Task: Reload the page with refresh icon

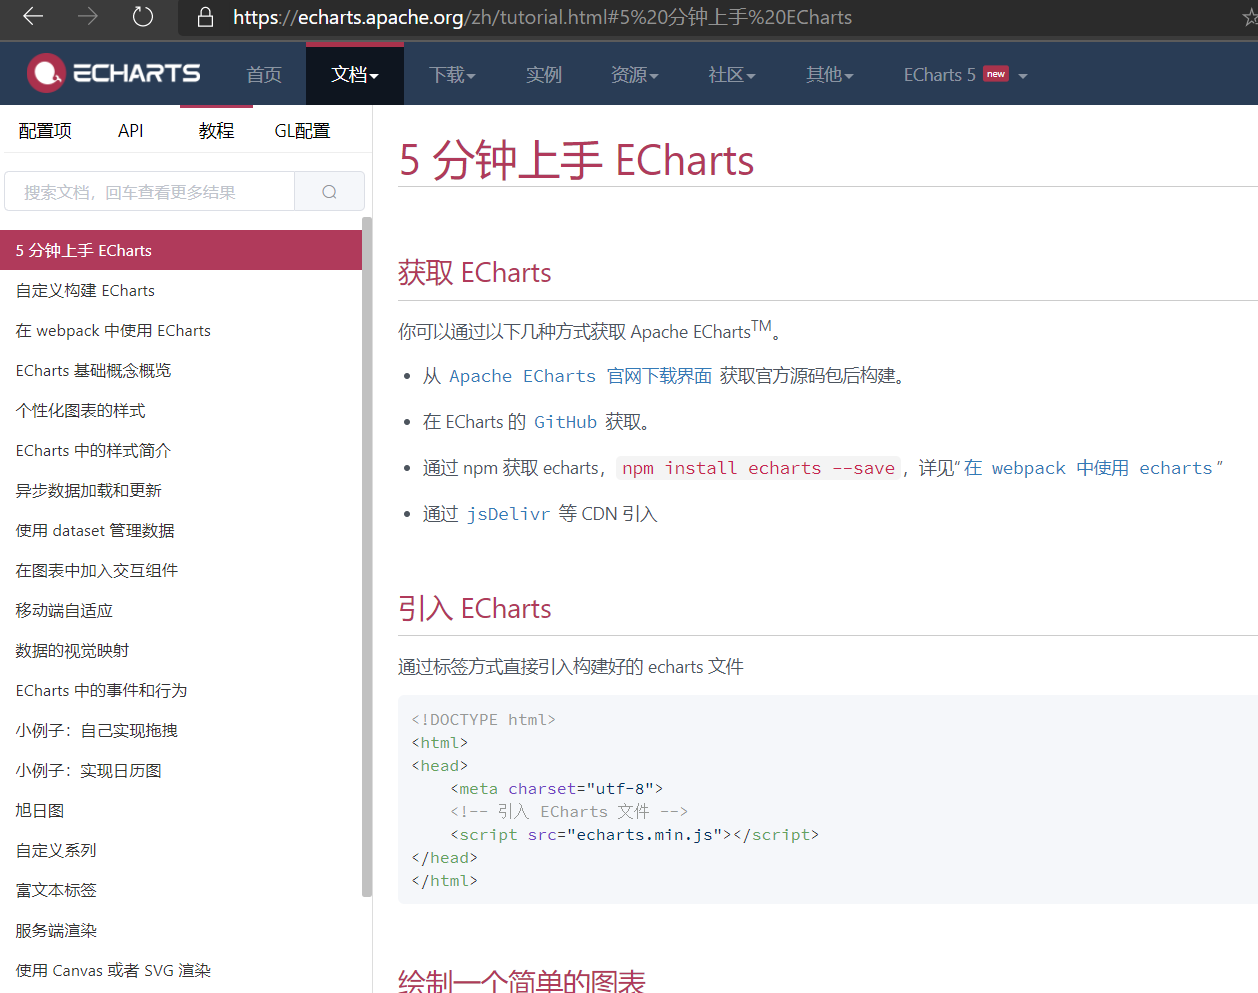Action: click(143, 16)
